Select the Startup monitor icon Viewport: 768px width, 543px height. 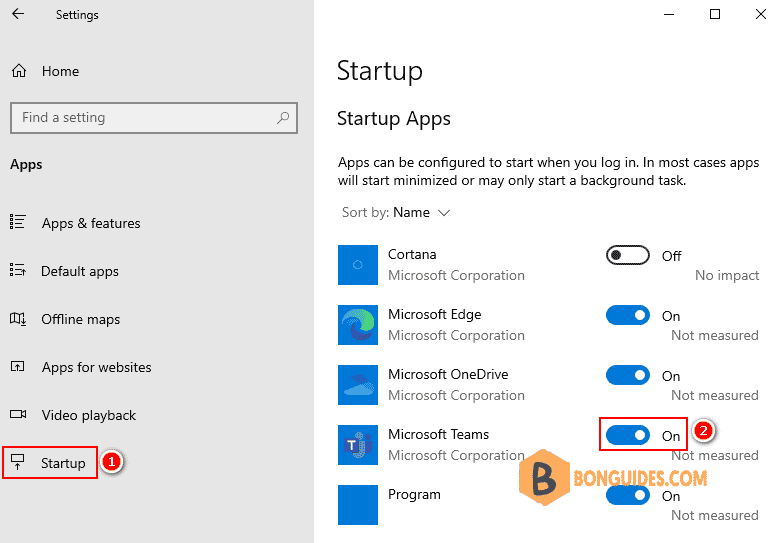coord(18,462)
